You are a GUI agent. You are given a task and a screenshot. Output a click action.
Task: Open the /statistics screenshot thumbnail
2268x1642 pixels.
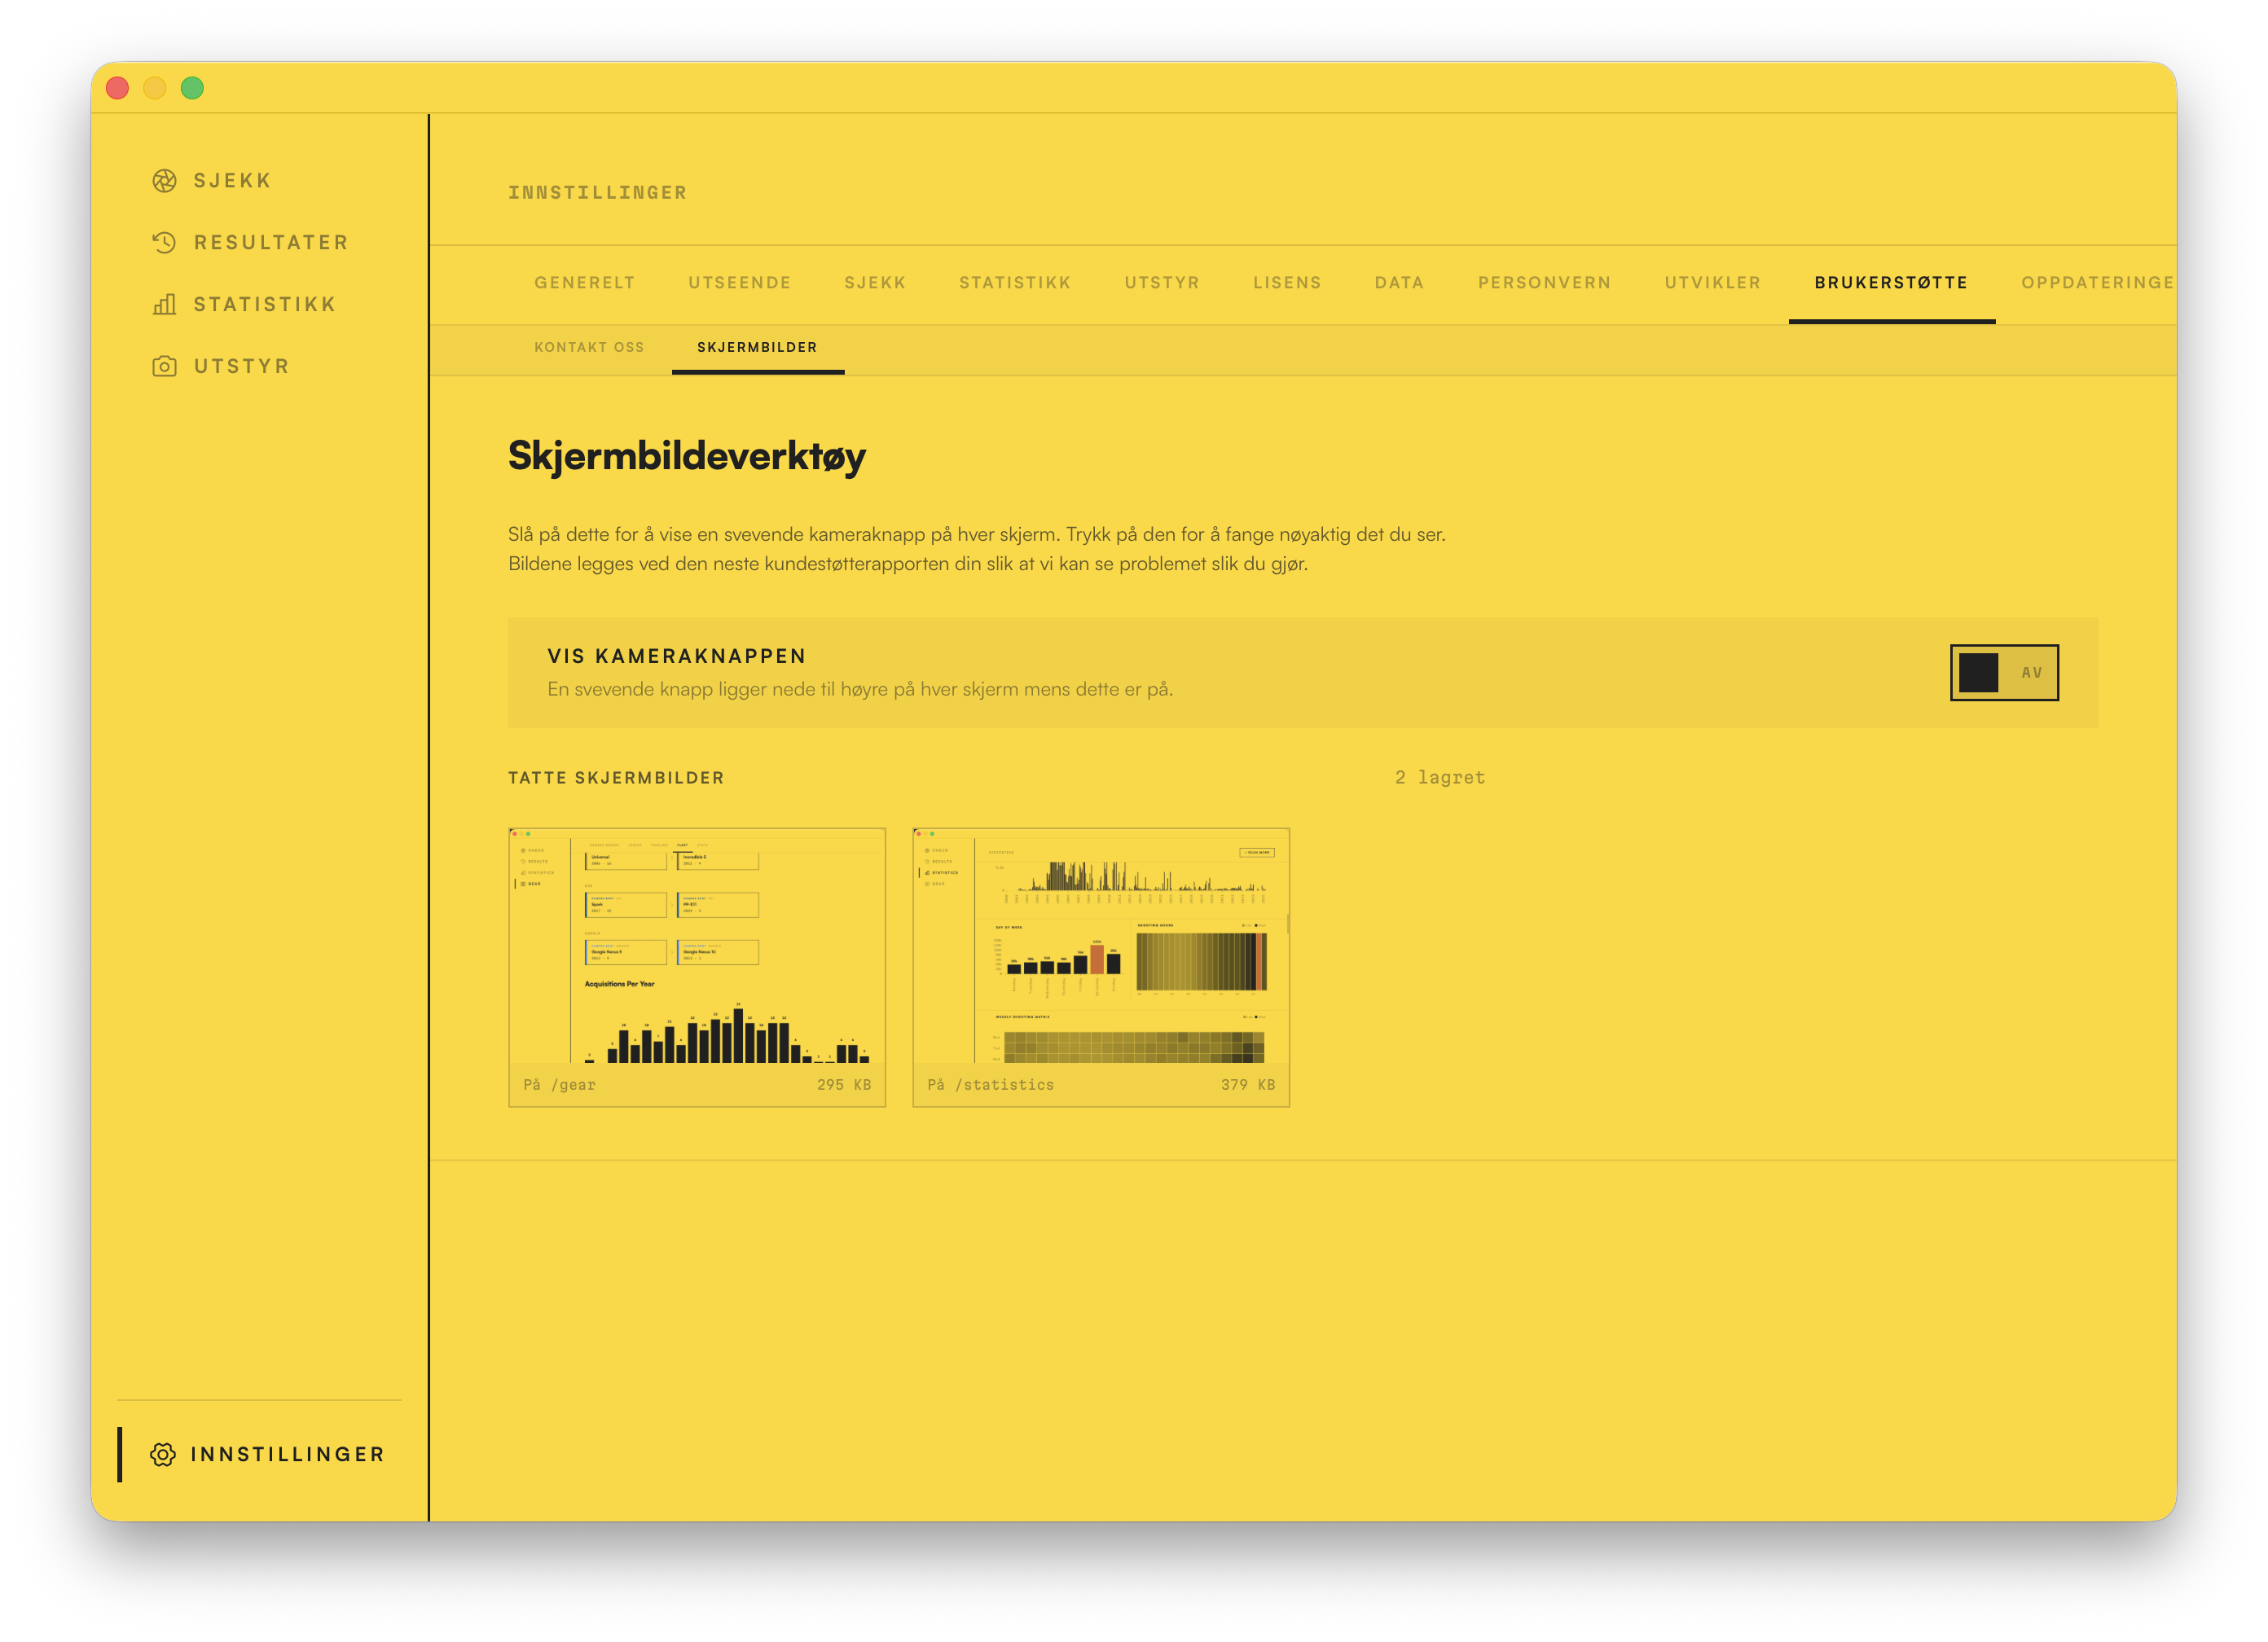(x=1101, y=967)
